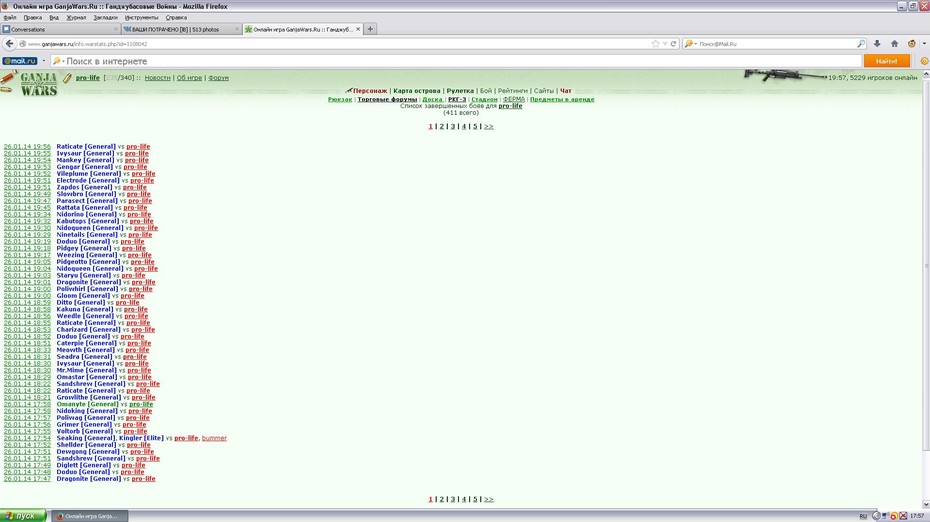Click the page scrollbar up arrow

pyautogui.click(x=926, y=76)
